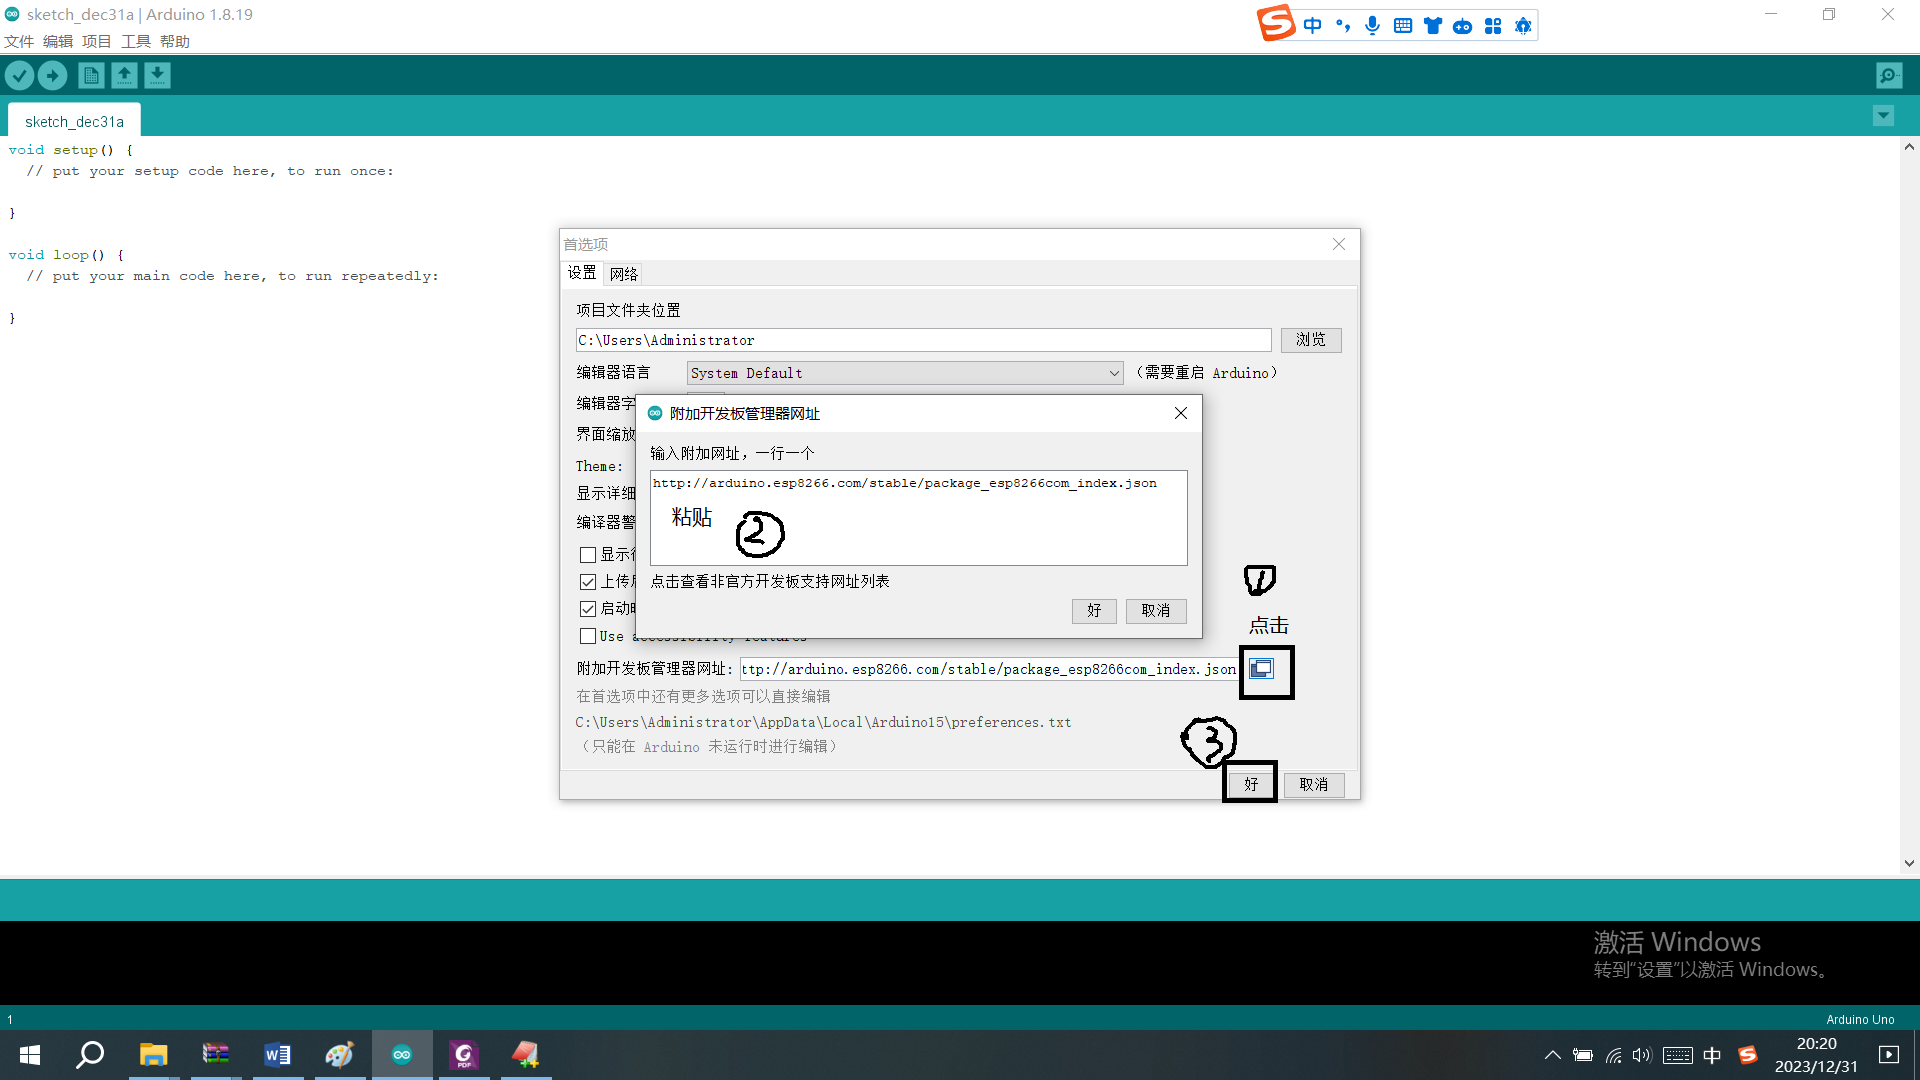Click the board manager URLs window icon
The width and height of the screenshot is (1920, 1080).
[x=1262, y=669]
